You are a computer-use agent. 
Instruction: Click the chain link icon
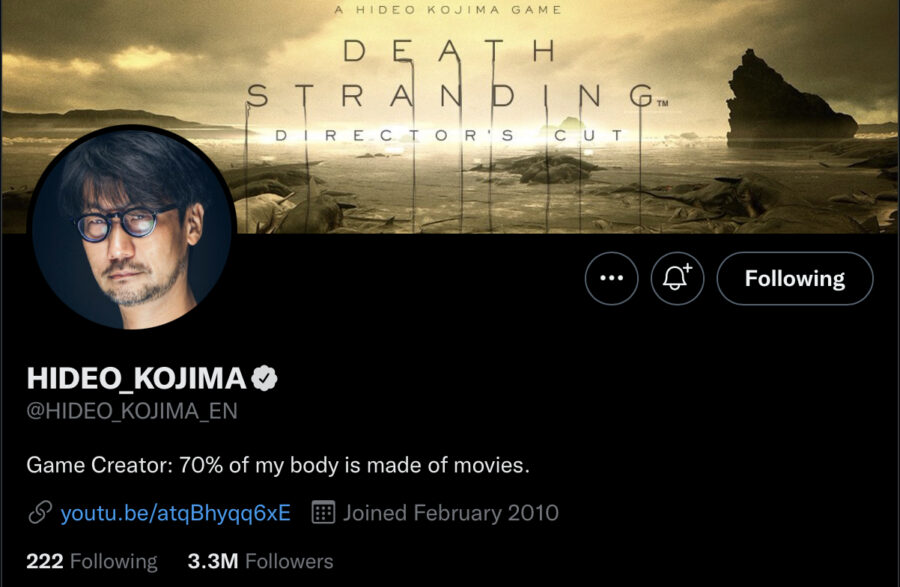[40, 513]
